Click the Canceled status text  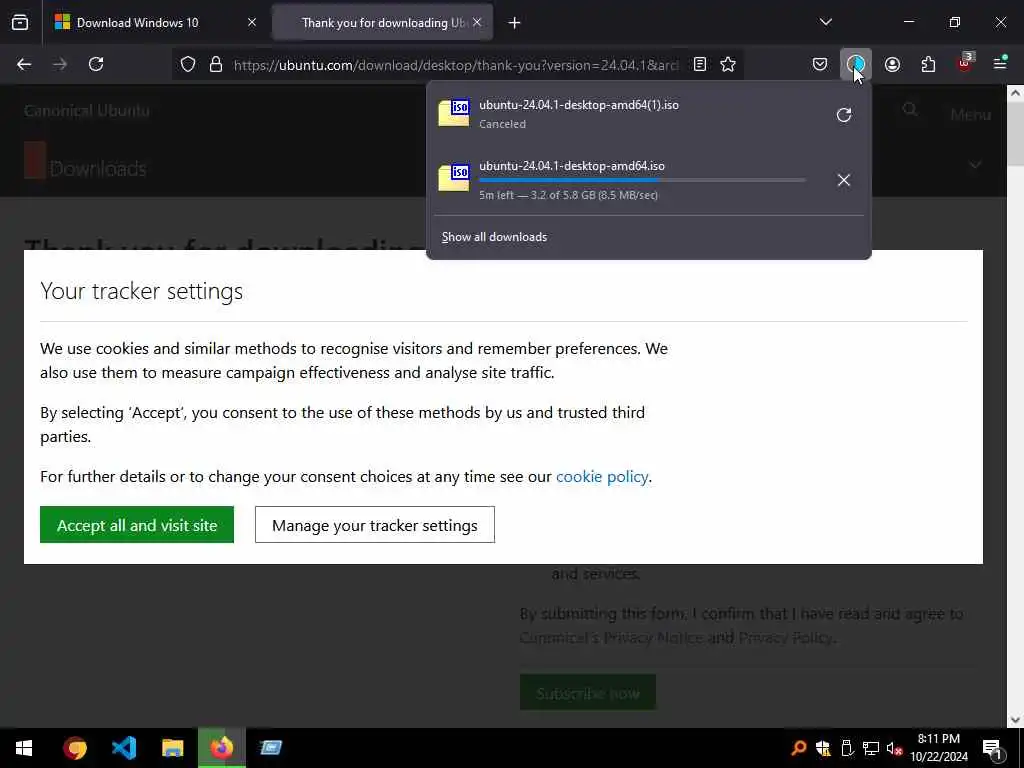tap(502, 124)
